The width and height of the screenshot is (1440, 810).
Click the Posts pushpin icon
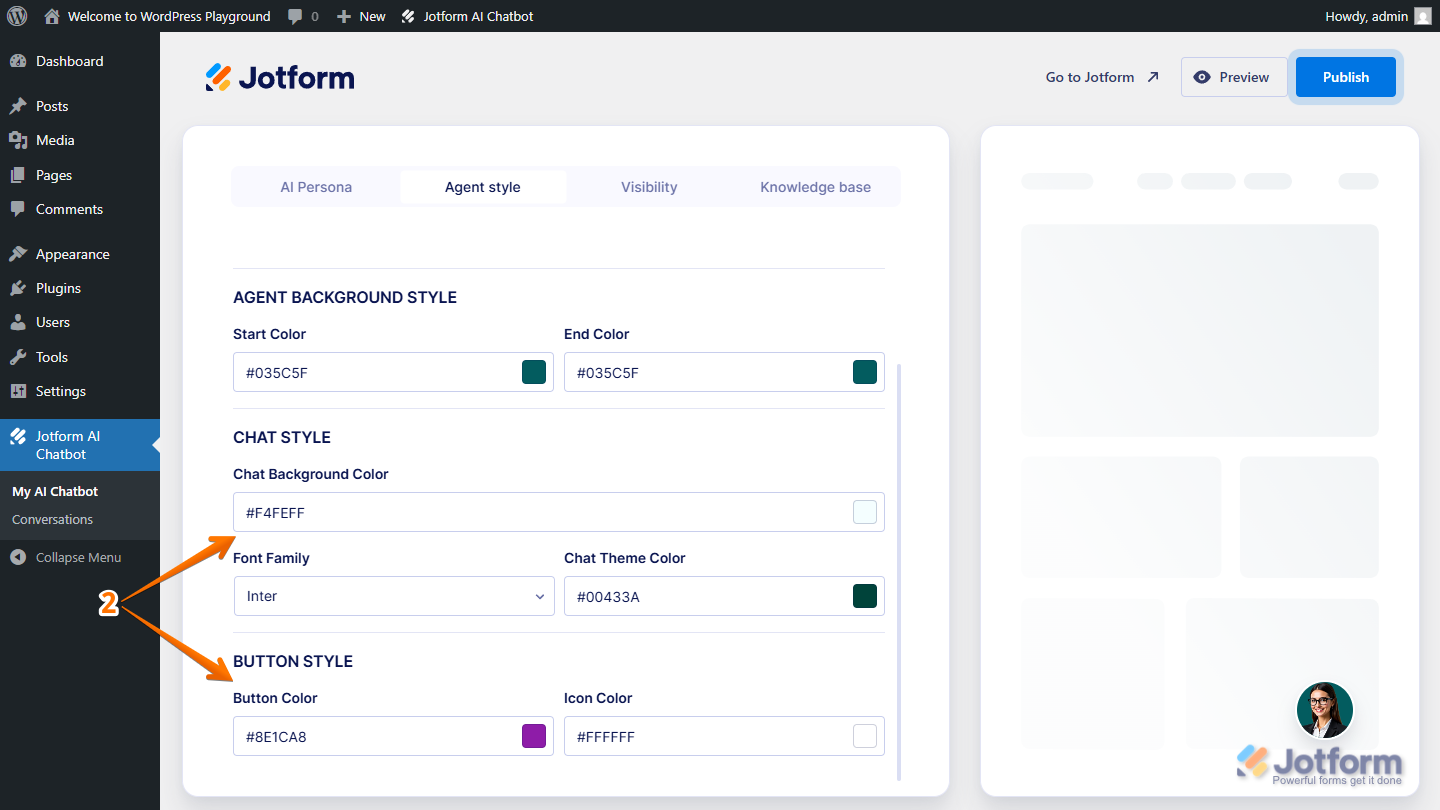pos(18,106)
